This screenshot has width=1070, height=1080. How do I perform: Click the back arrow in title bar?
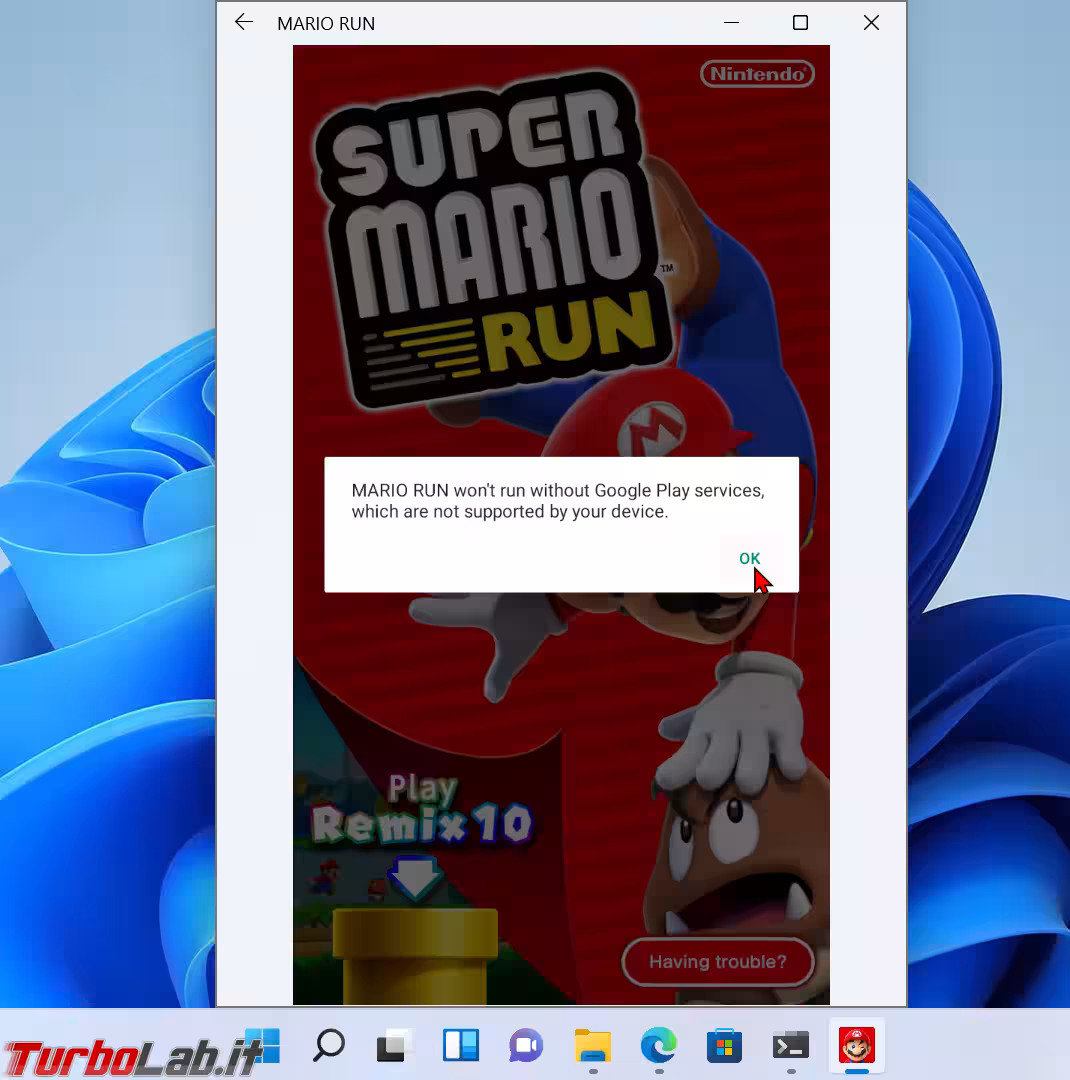coord(243,23)
